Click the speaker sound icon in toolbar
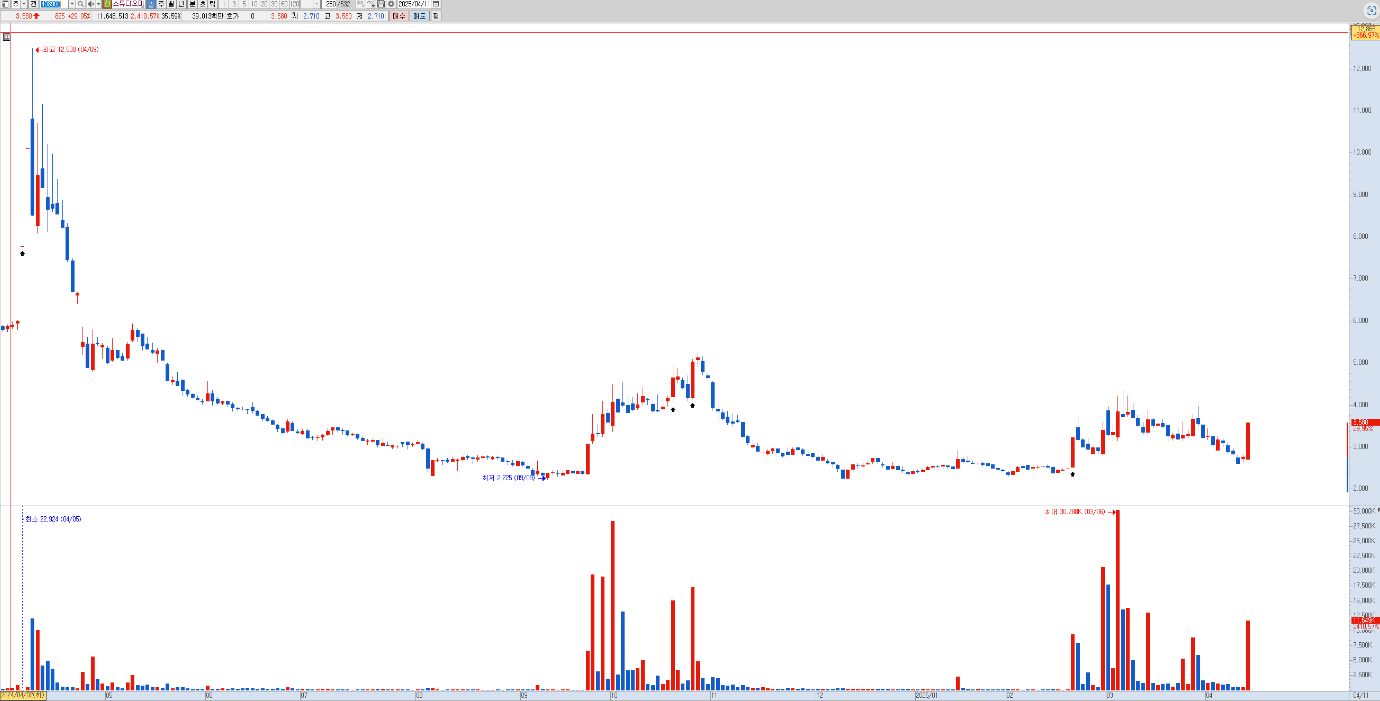1380x701 pixels. [x=91, y=5]
